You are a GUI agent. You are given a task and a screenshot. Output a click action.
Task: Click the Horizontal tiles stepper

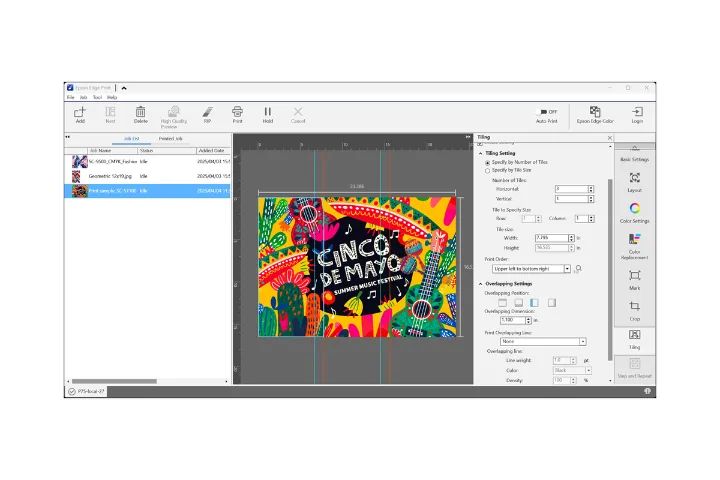pos(591,189)
